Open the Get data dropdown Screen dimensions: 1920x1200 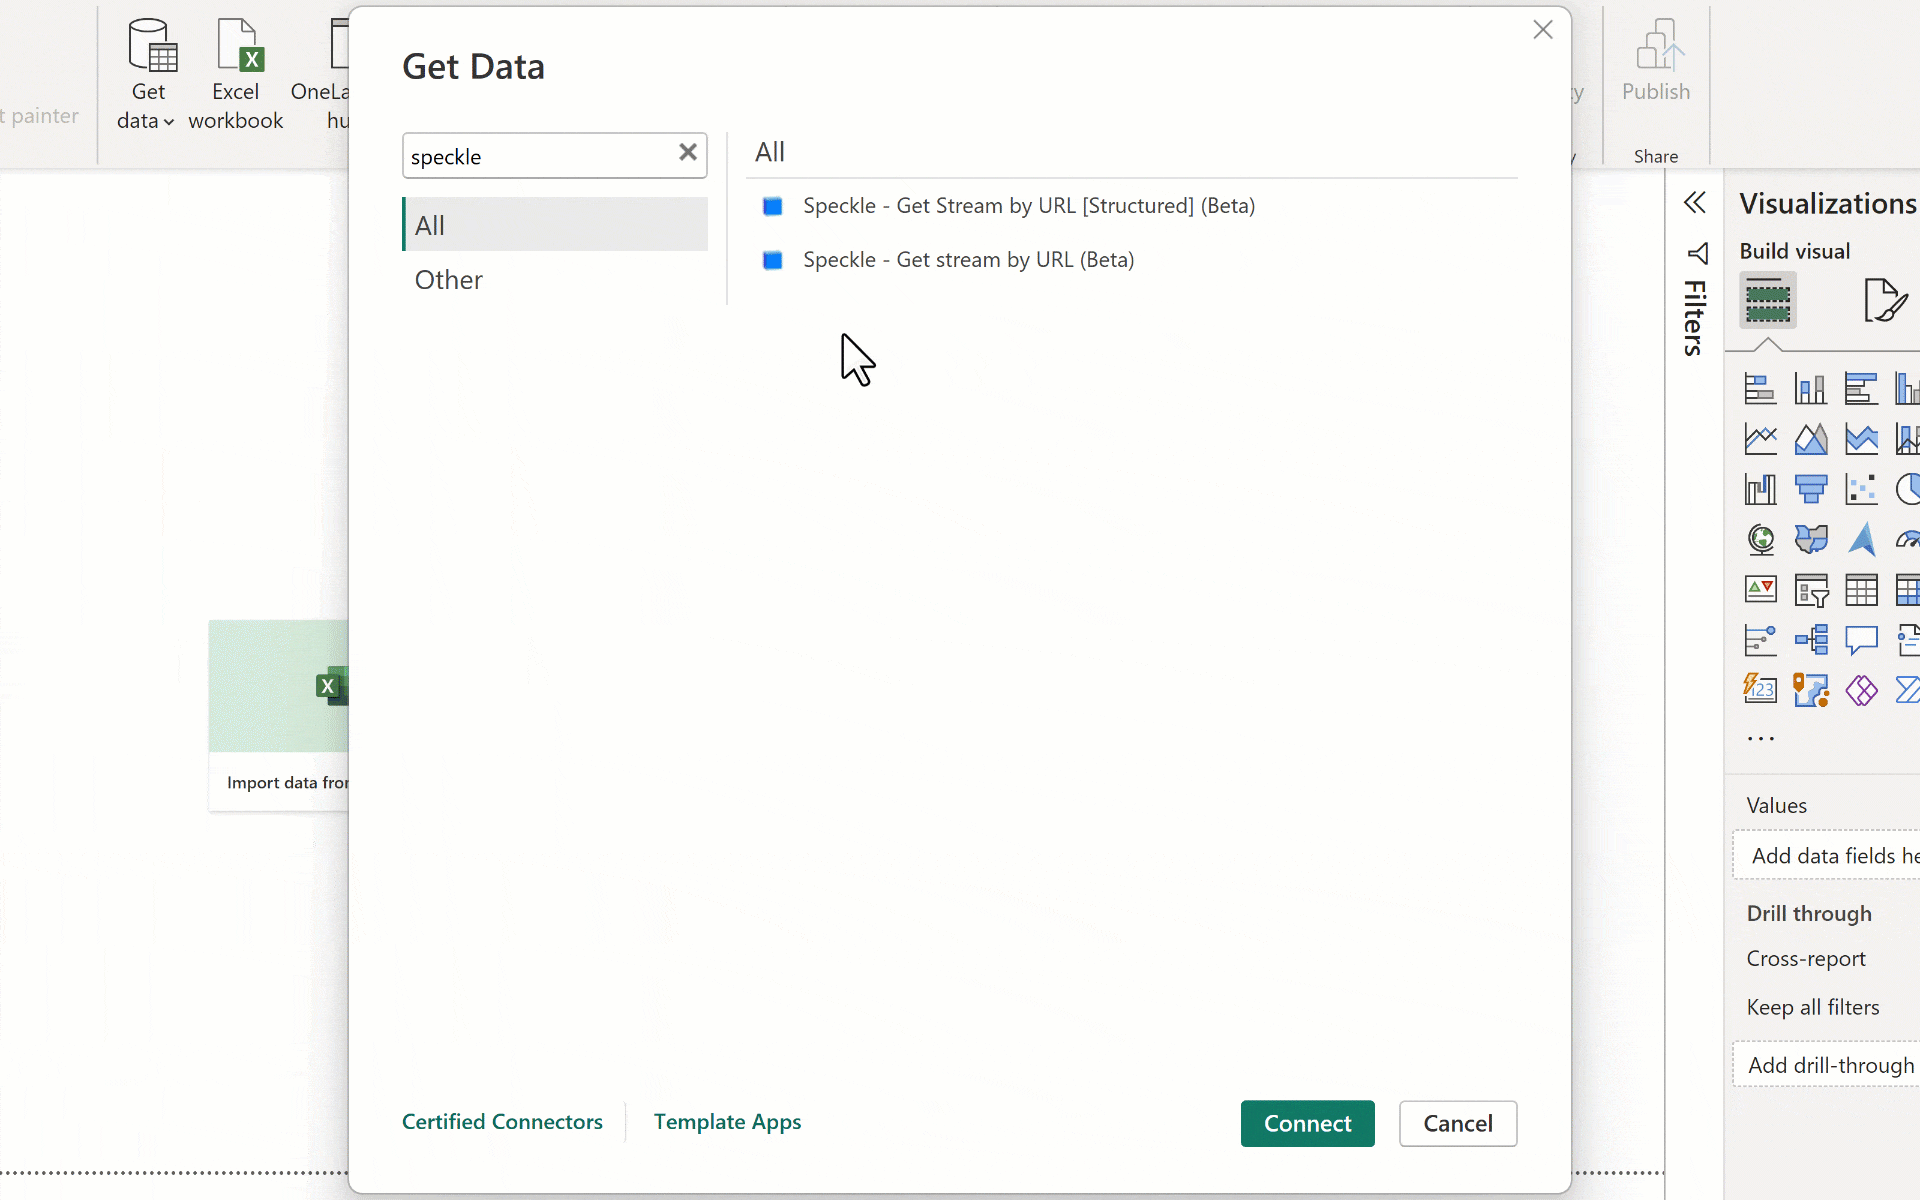(x=146, y=104)
